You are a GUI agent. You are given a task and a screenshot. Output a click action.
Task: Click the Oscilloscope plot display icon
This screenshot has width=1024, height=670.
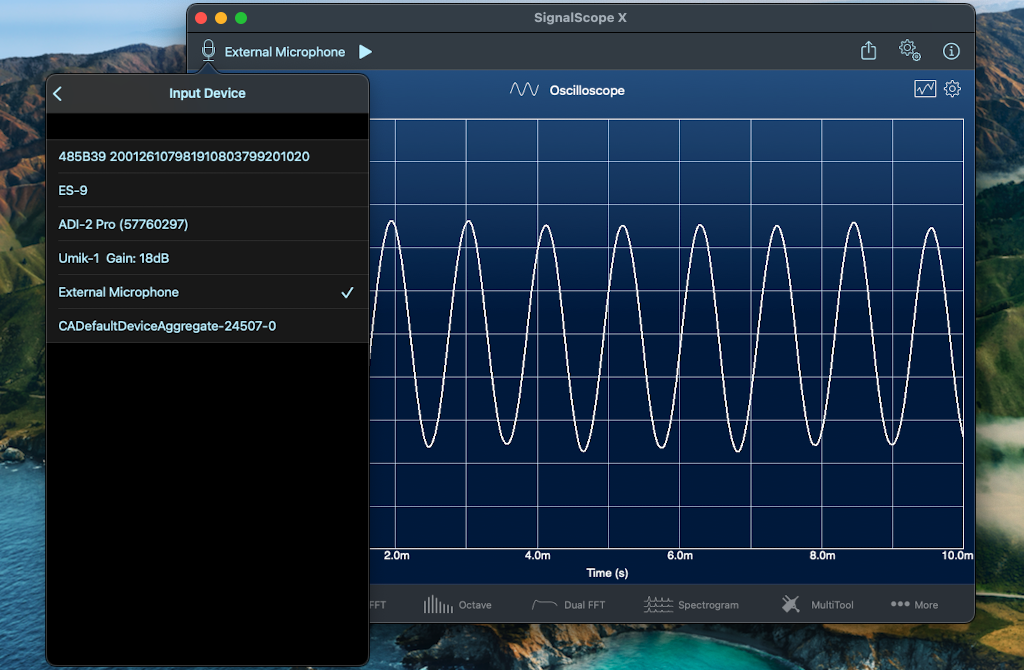925,89
